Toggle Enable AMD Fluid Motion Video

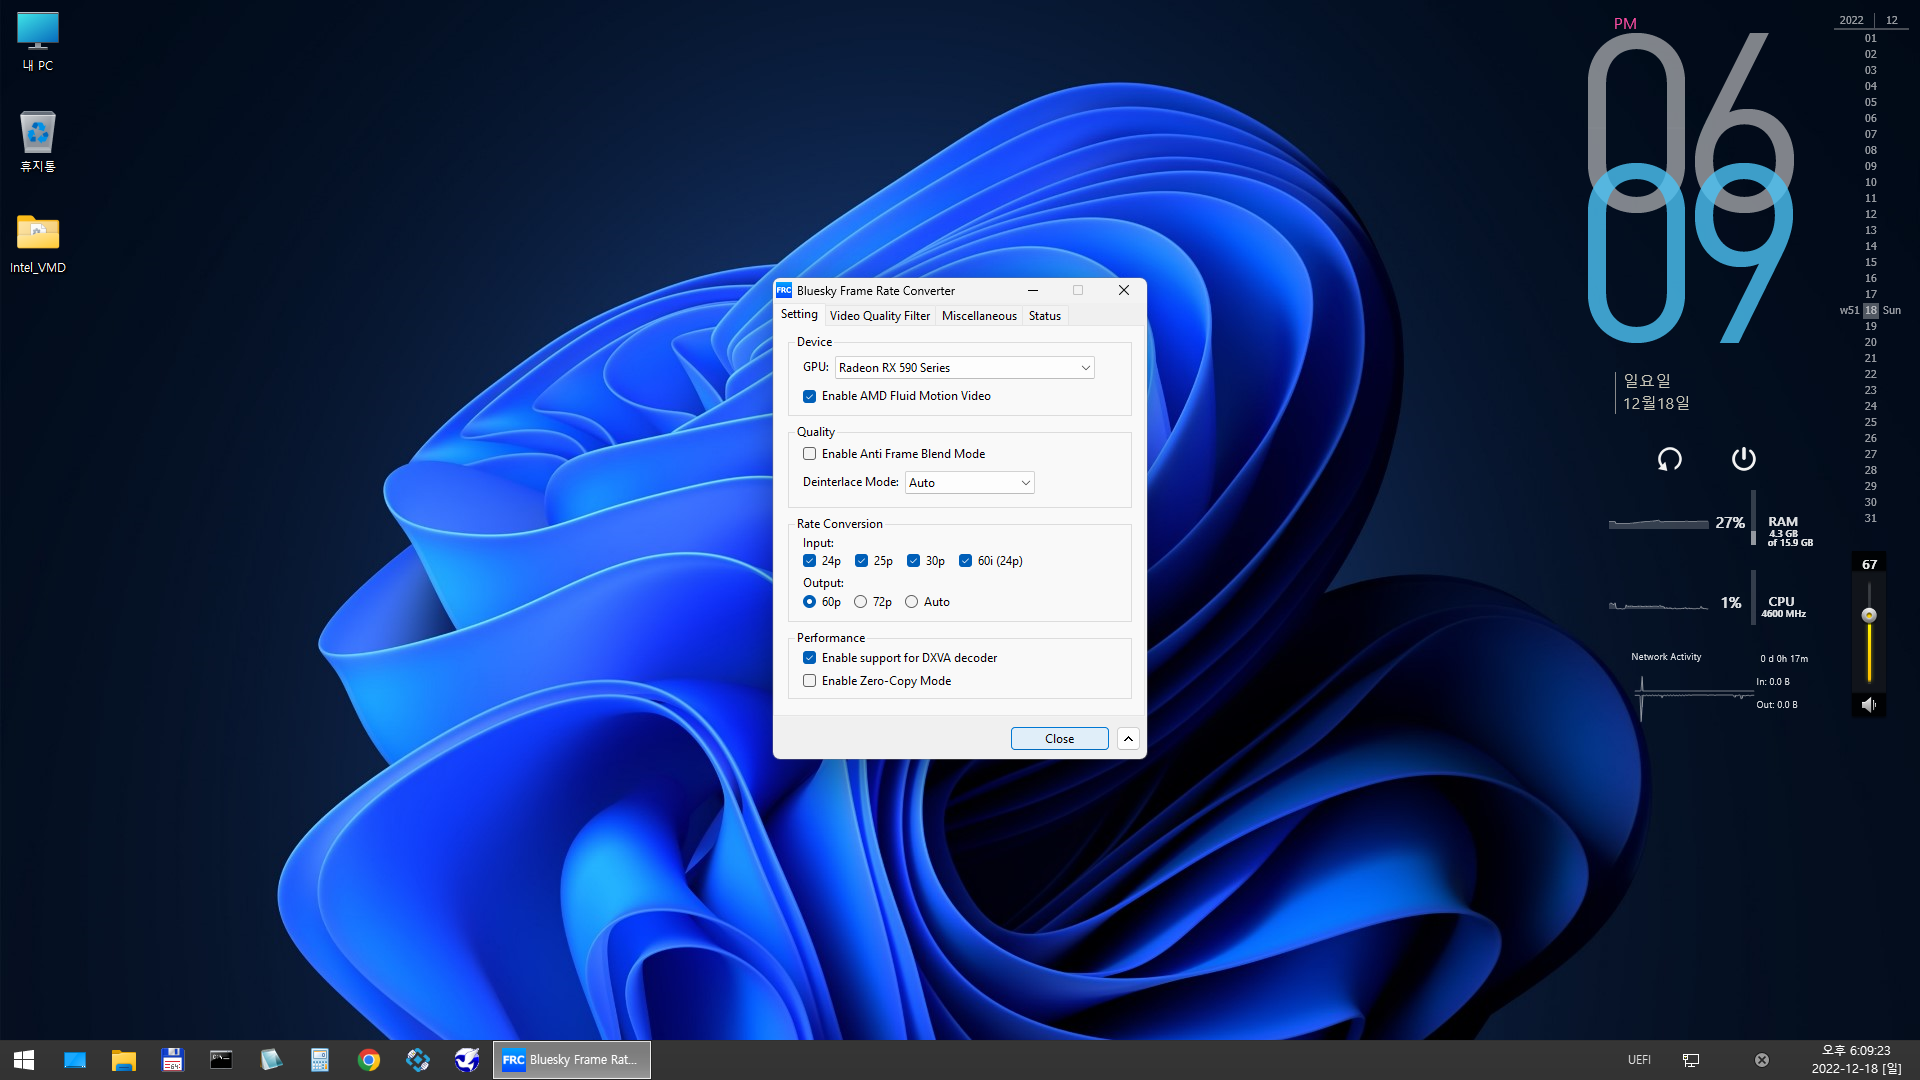[x=809, y=397]
